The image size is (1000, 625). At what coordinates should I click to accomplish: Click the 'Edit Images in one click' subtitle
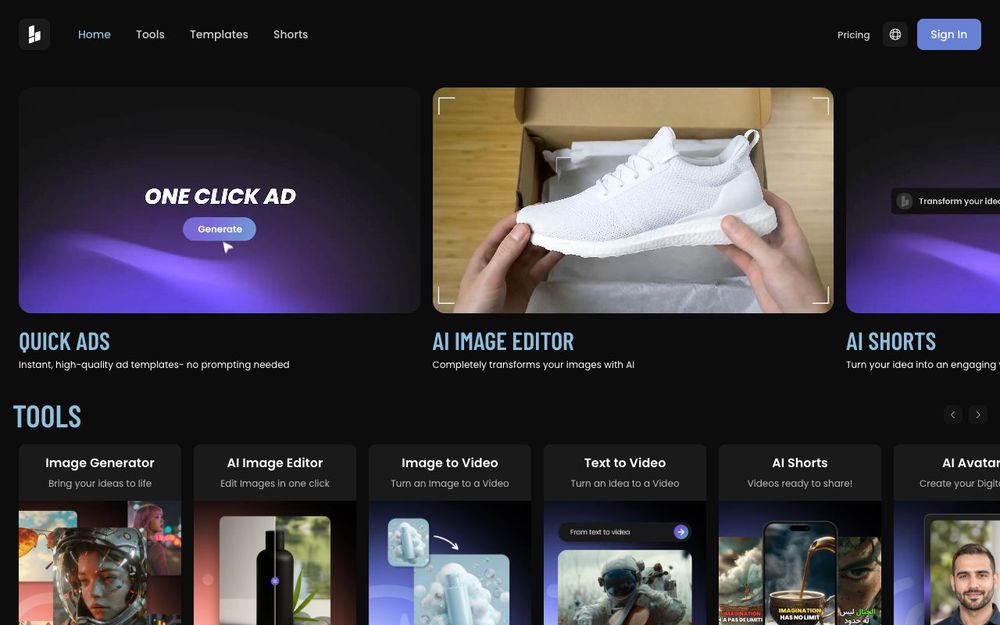tap(275, 483)
